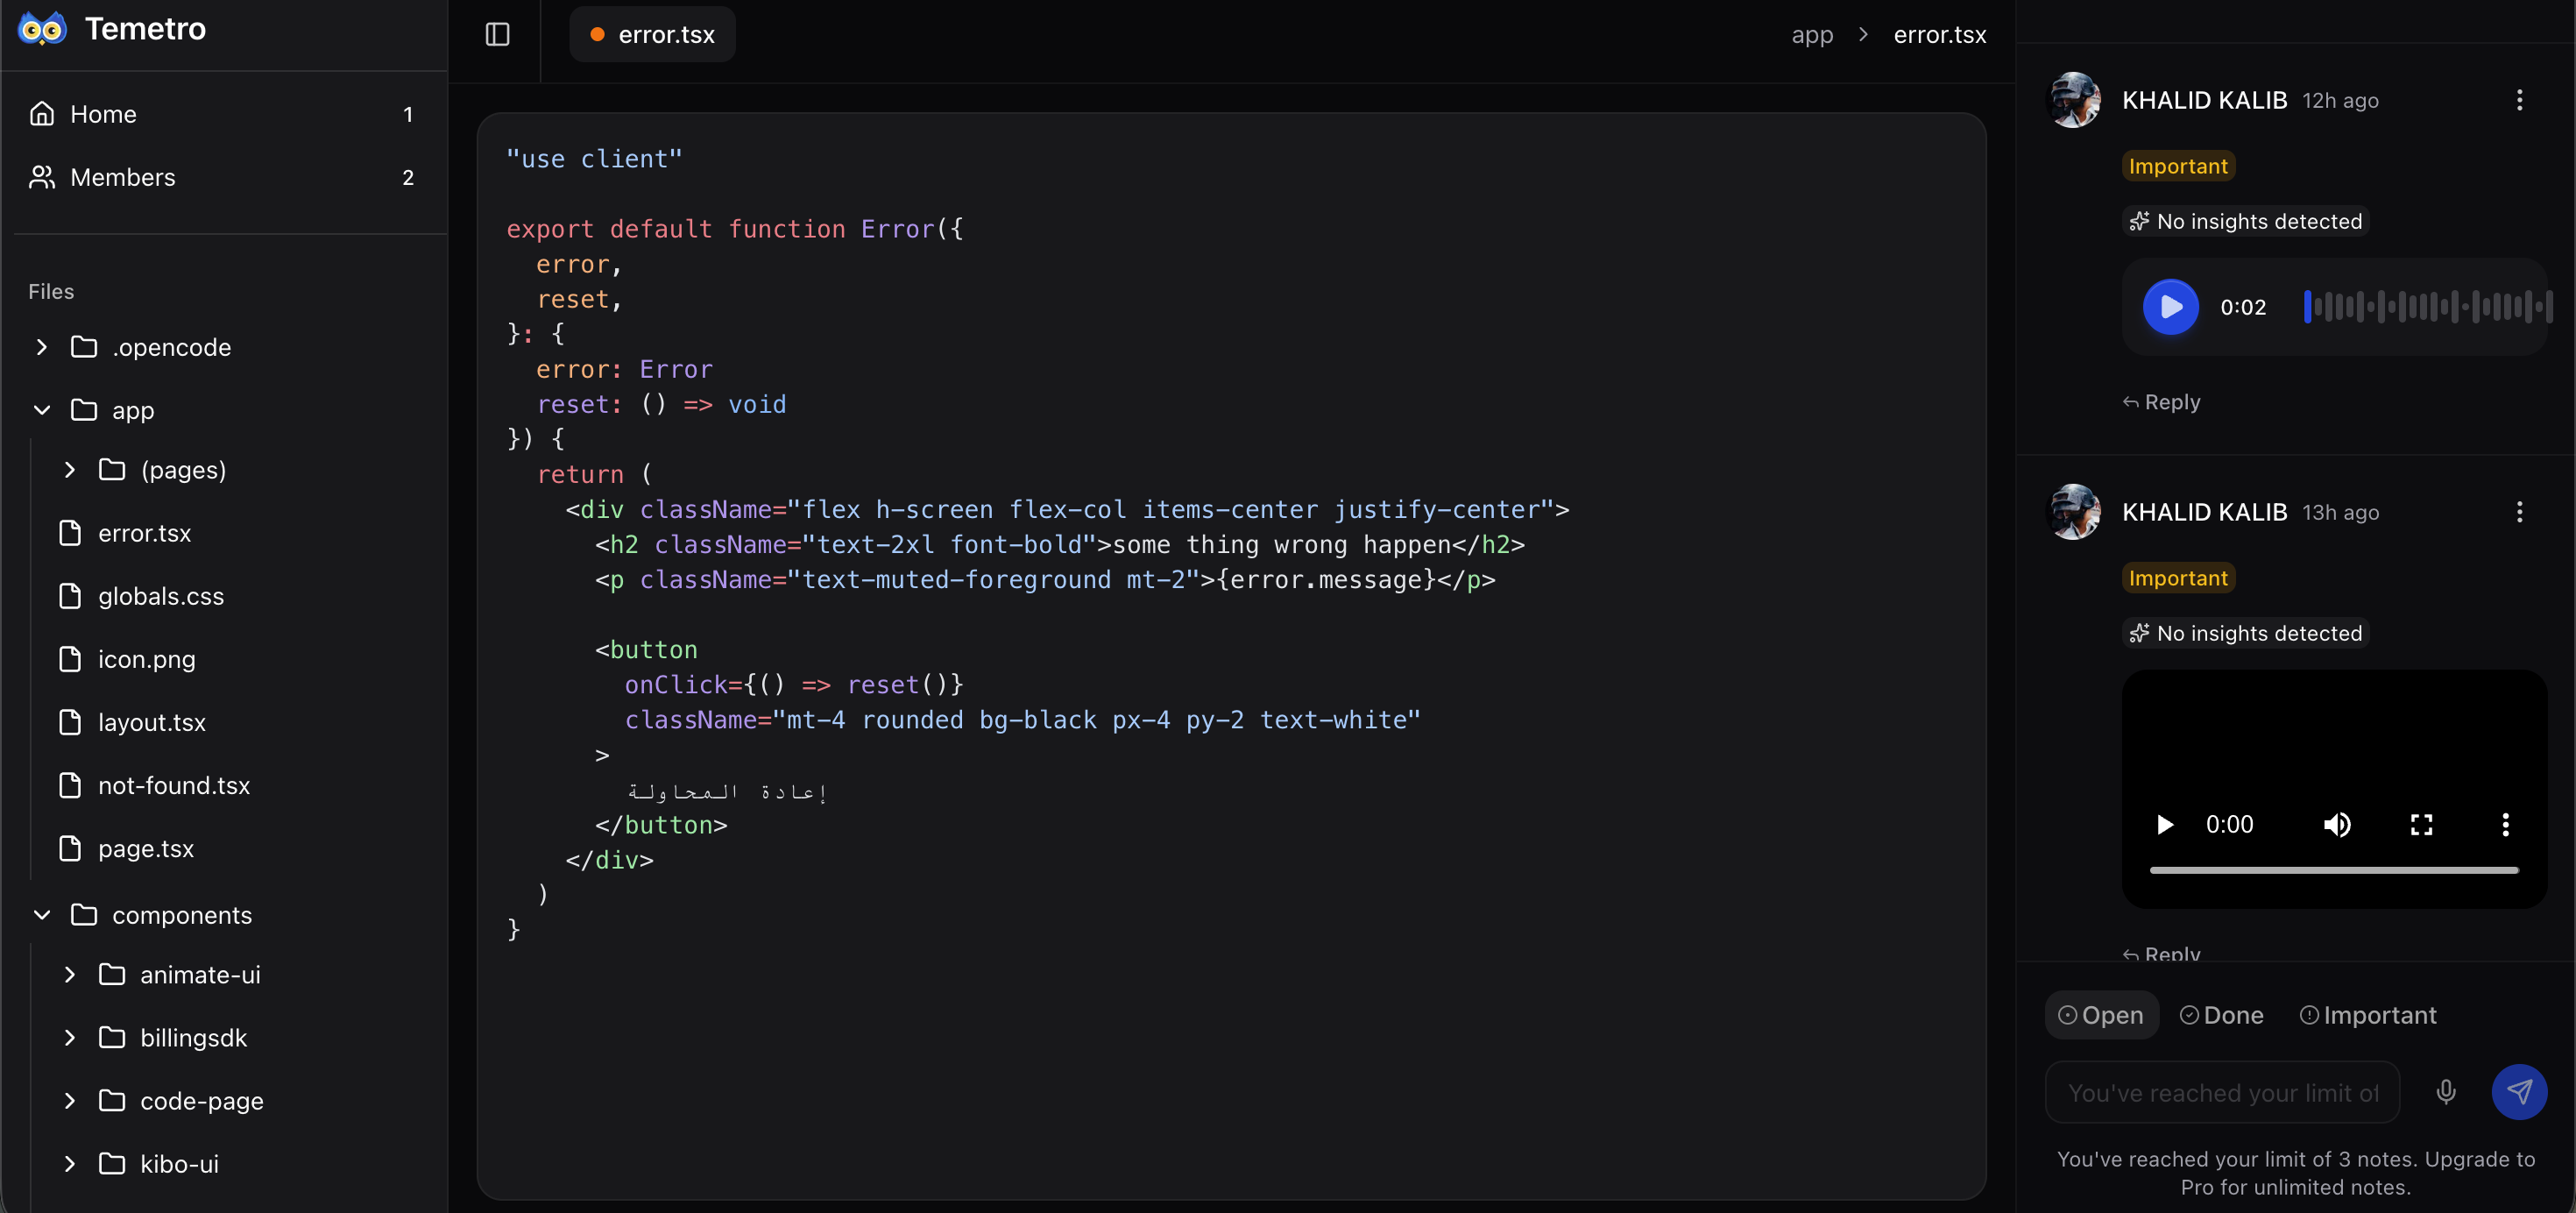Click inside the message input field

click(x=2220, y=1091)
